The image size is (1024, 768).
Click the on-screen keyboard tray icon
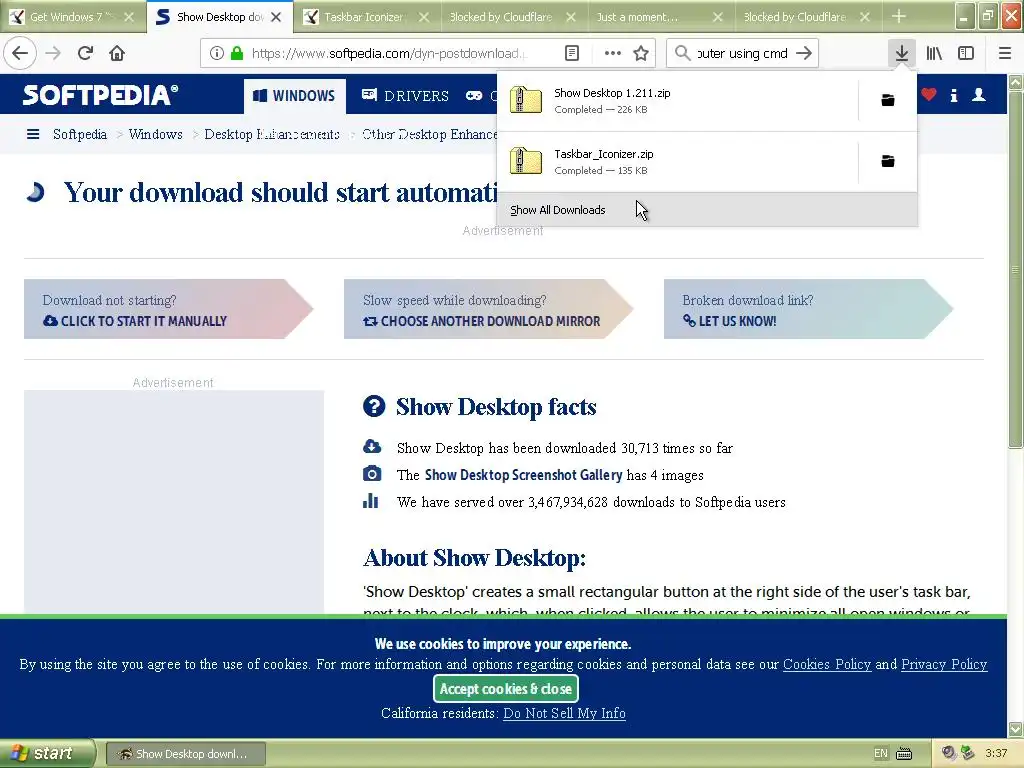(x=904, y=754)
